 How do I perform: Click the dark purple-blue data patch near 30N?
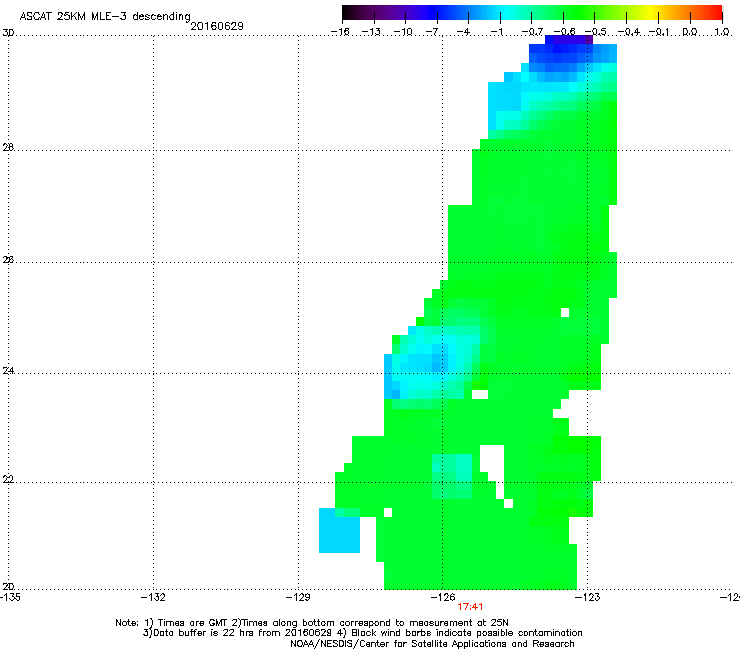pos(568,40)
